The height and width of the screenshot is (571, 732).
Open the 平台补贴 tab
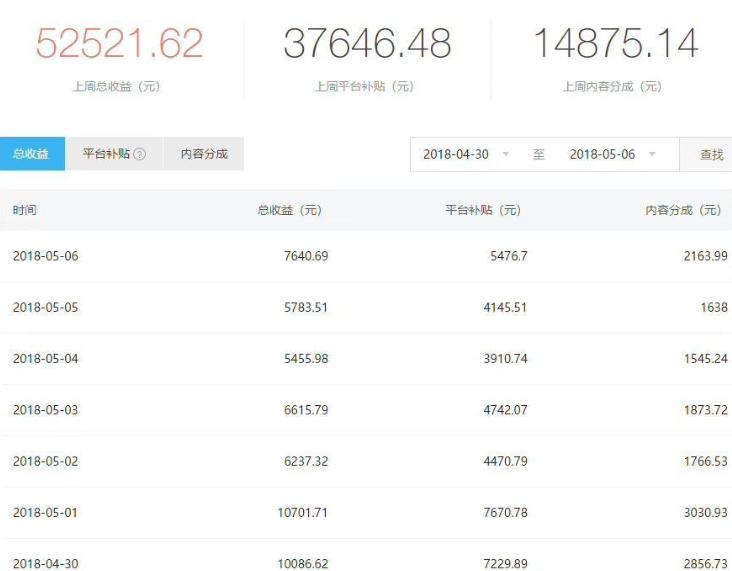pos(114,154)
